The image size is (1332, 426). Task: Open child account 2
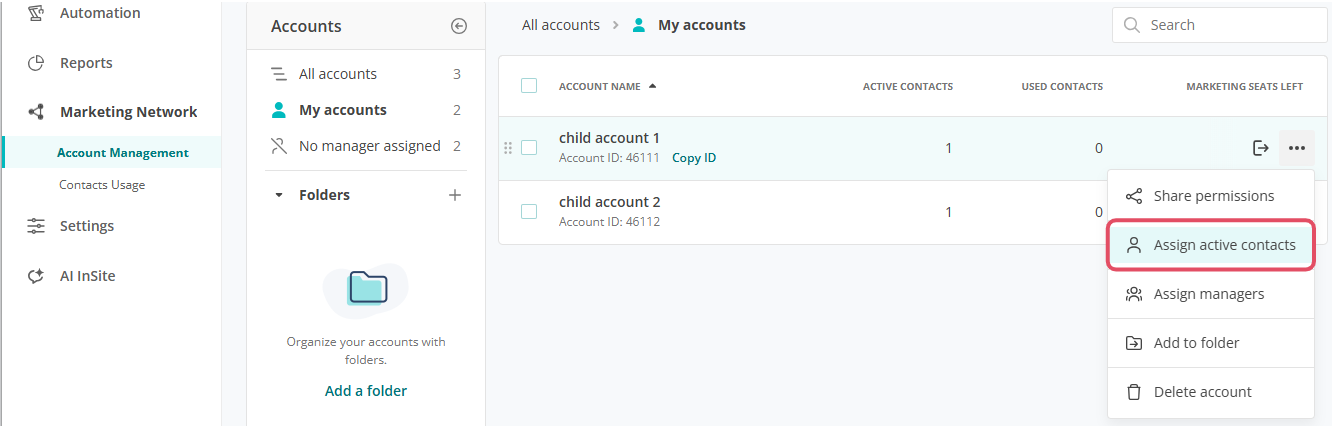click(x=609, y=202)
